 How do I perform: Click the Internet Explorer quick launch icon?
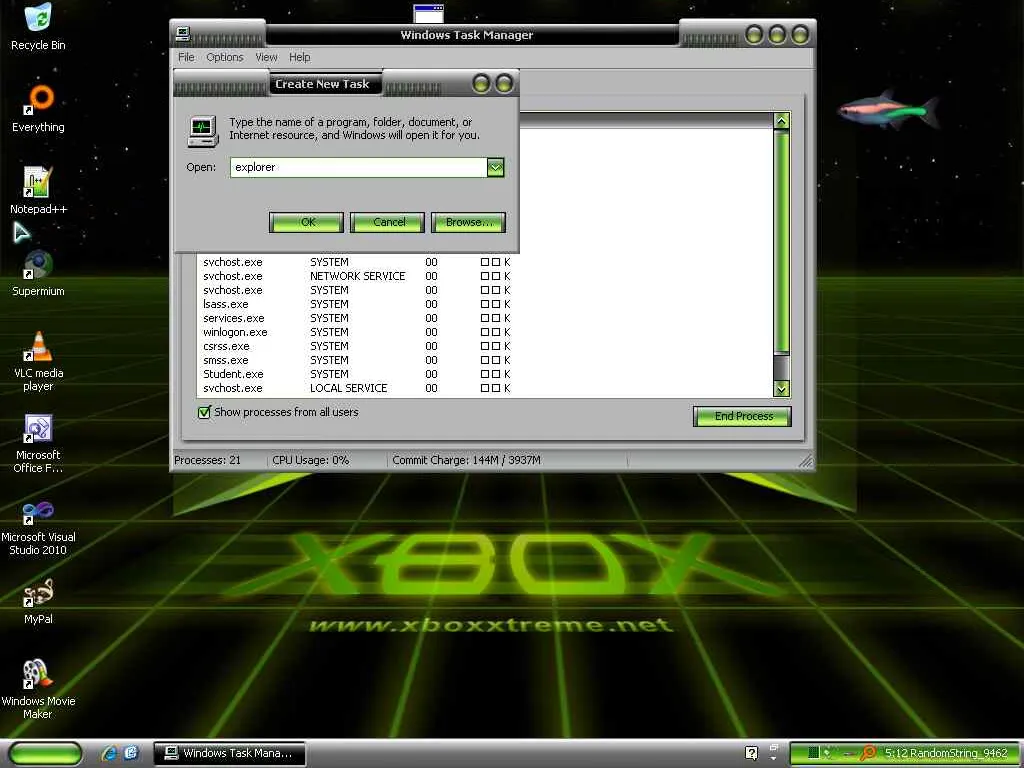coord(109,753)
